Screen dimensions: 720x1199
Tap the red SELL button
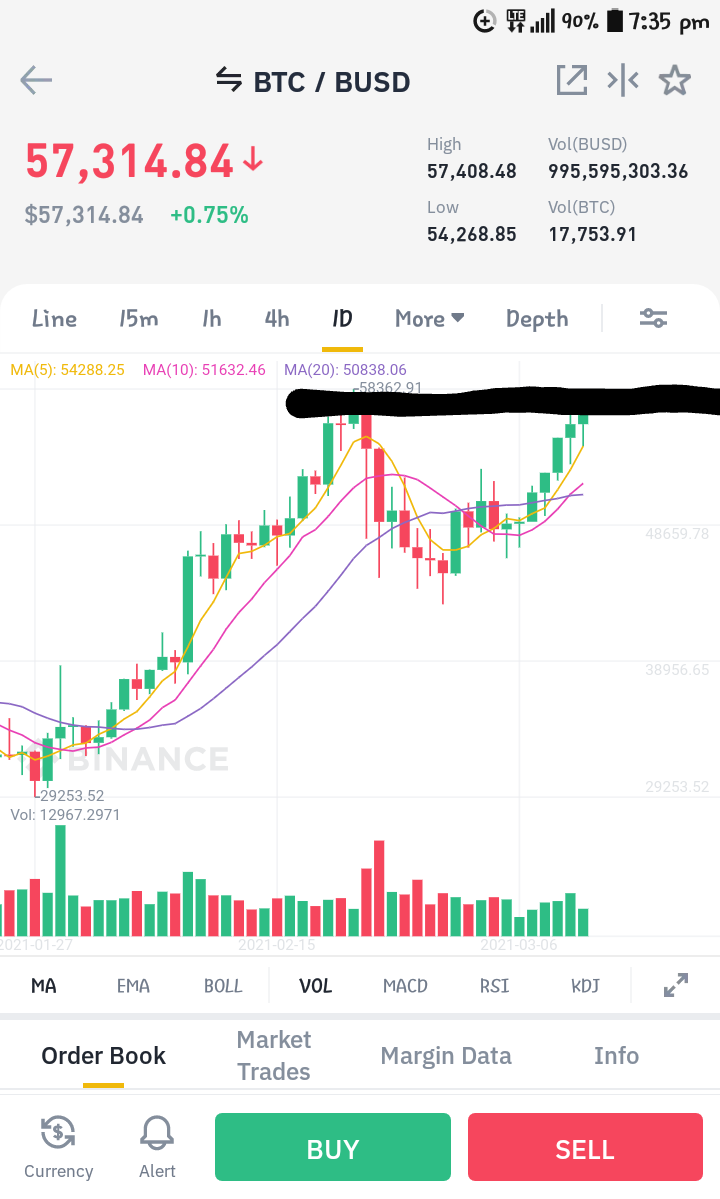[x=585, y=1147]
